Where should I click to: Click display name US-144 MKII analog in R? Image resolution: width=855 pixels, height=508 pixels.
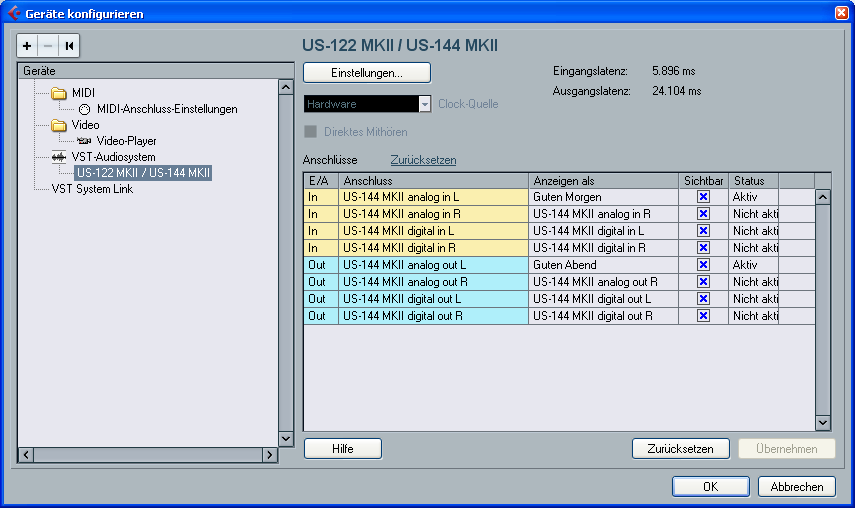click(604, 214)
